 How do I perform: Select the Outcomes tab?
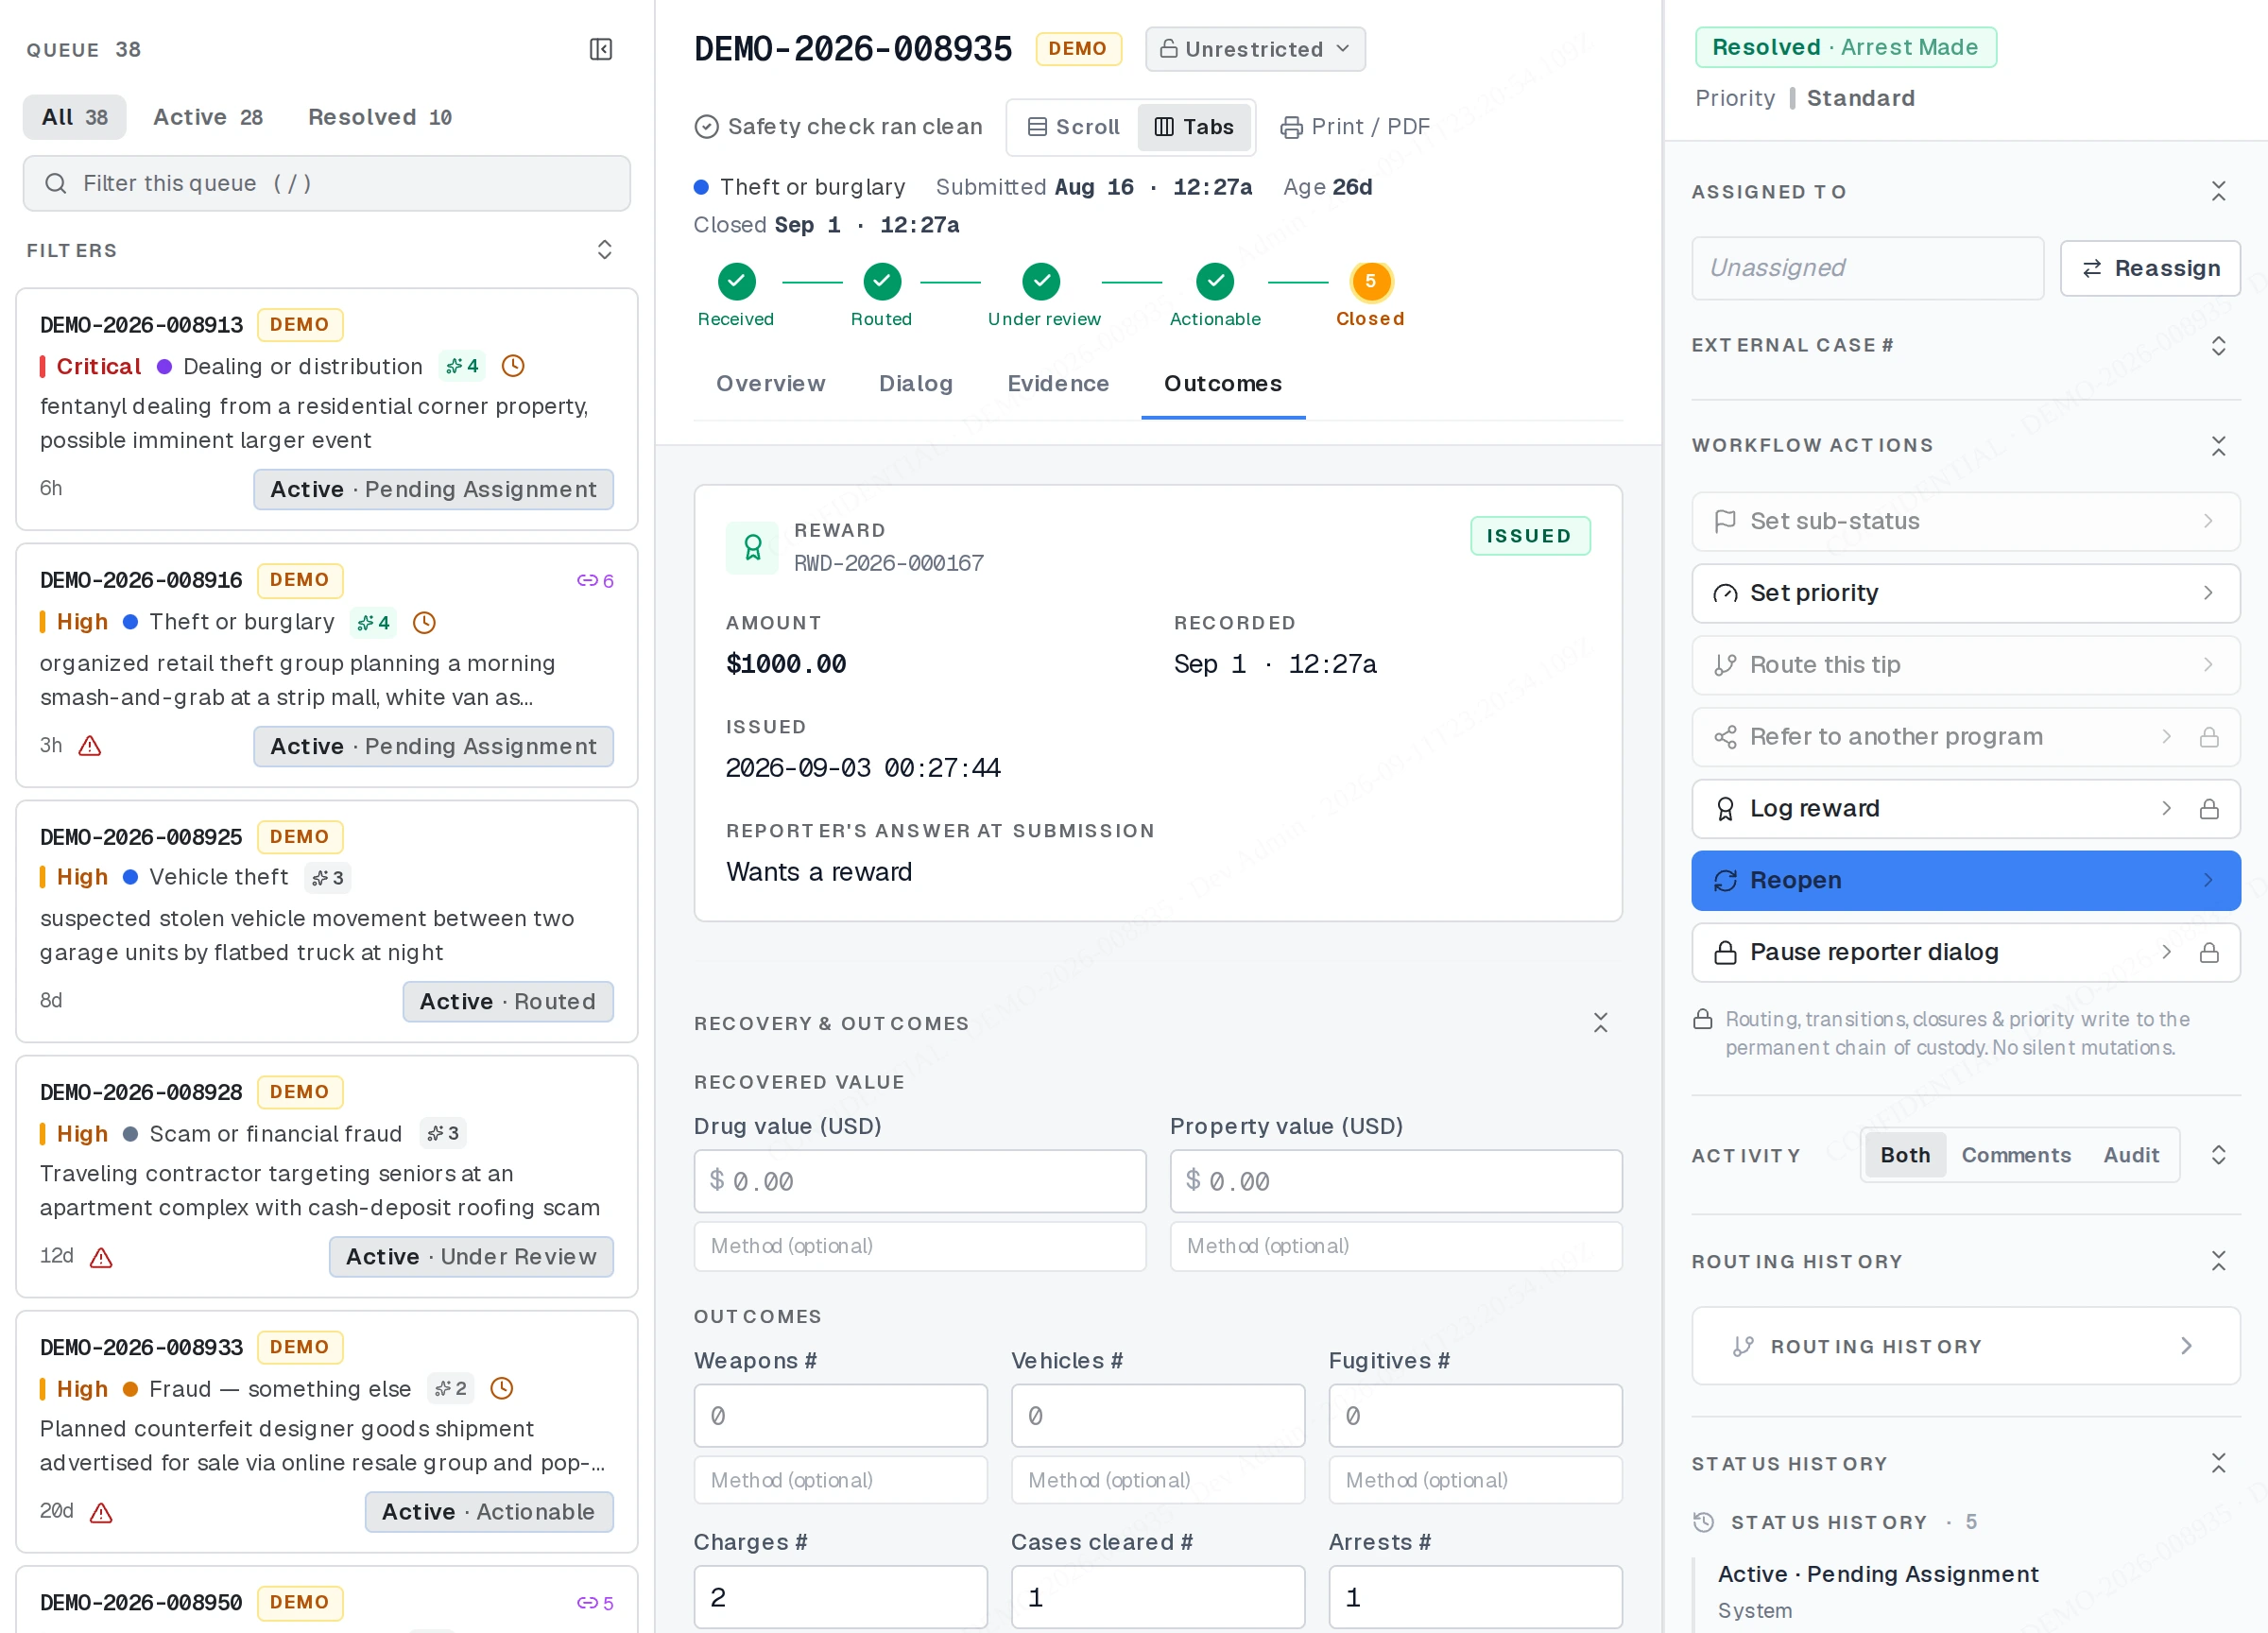(1223, 384)
